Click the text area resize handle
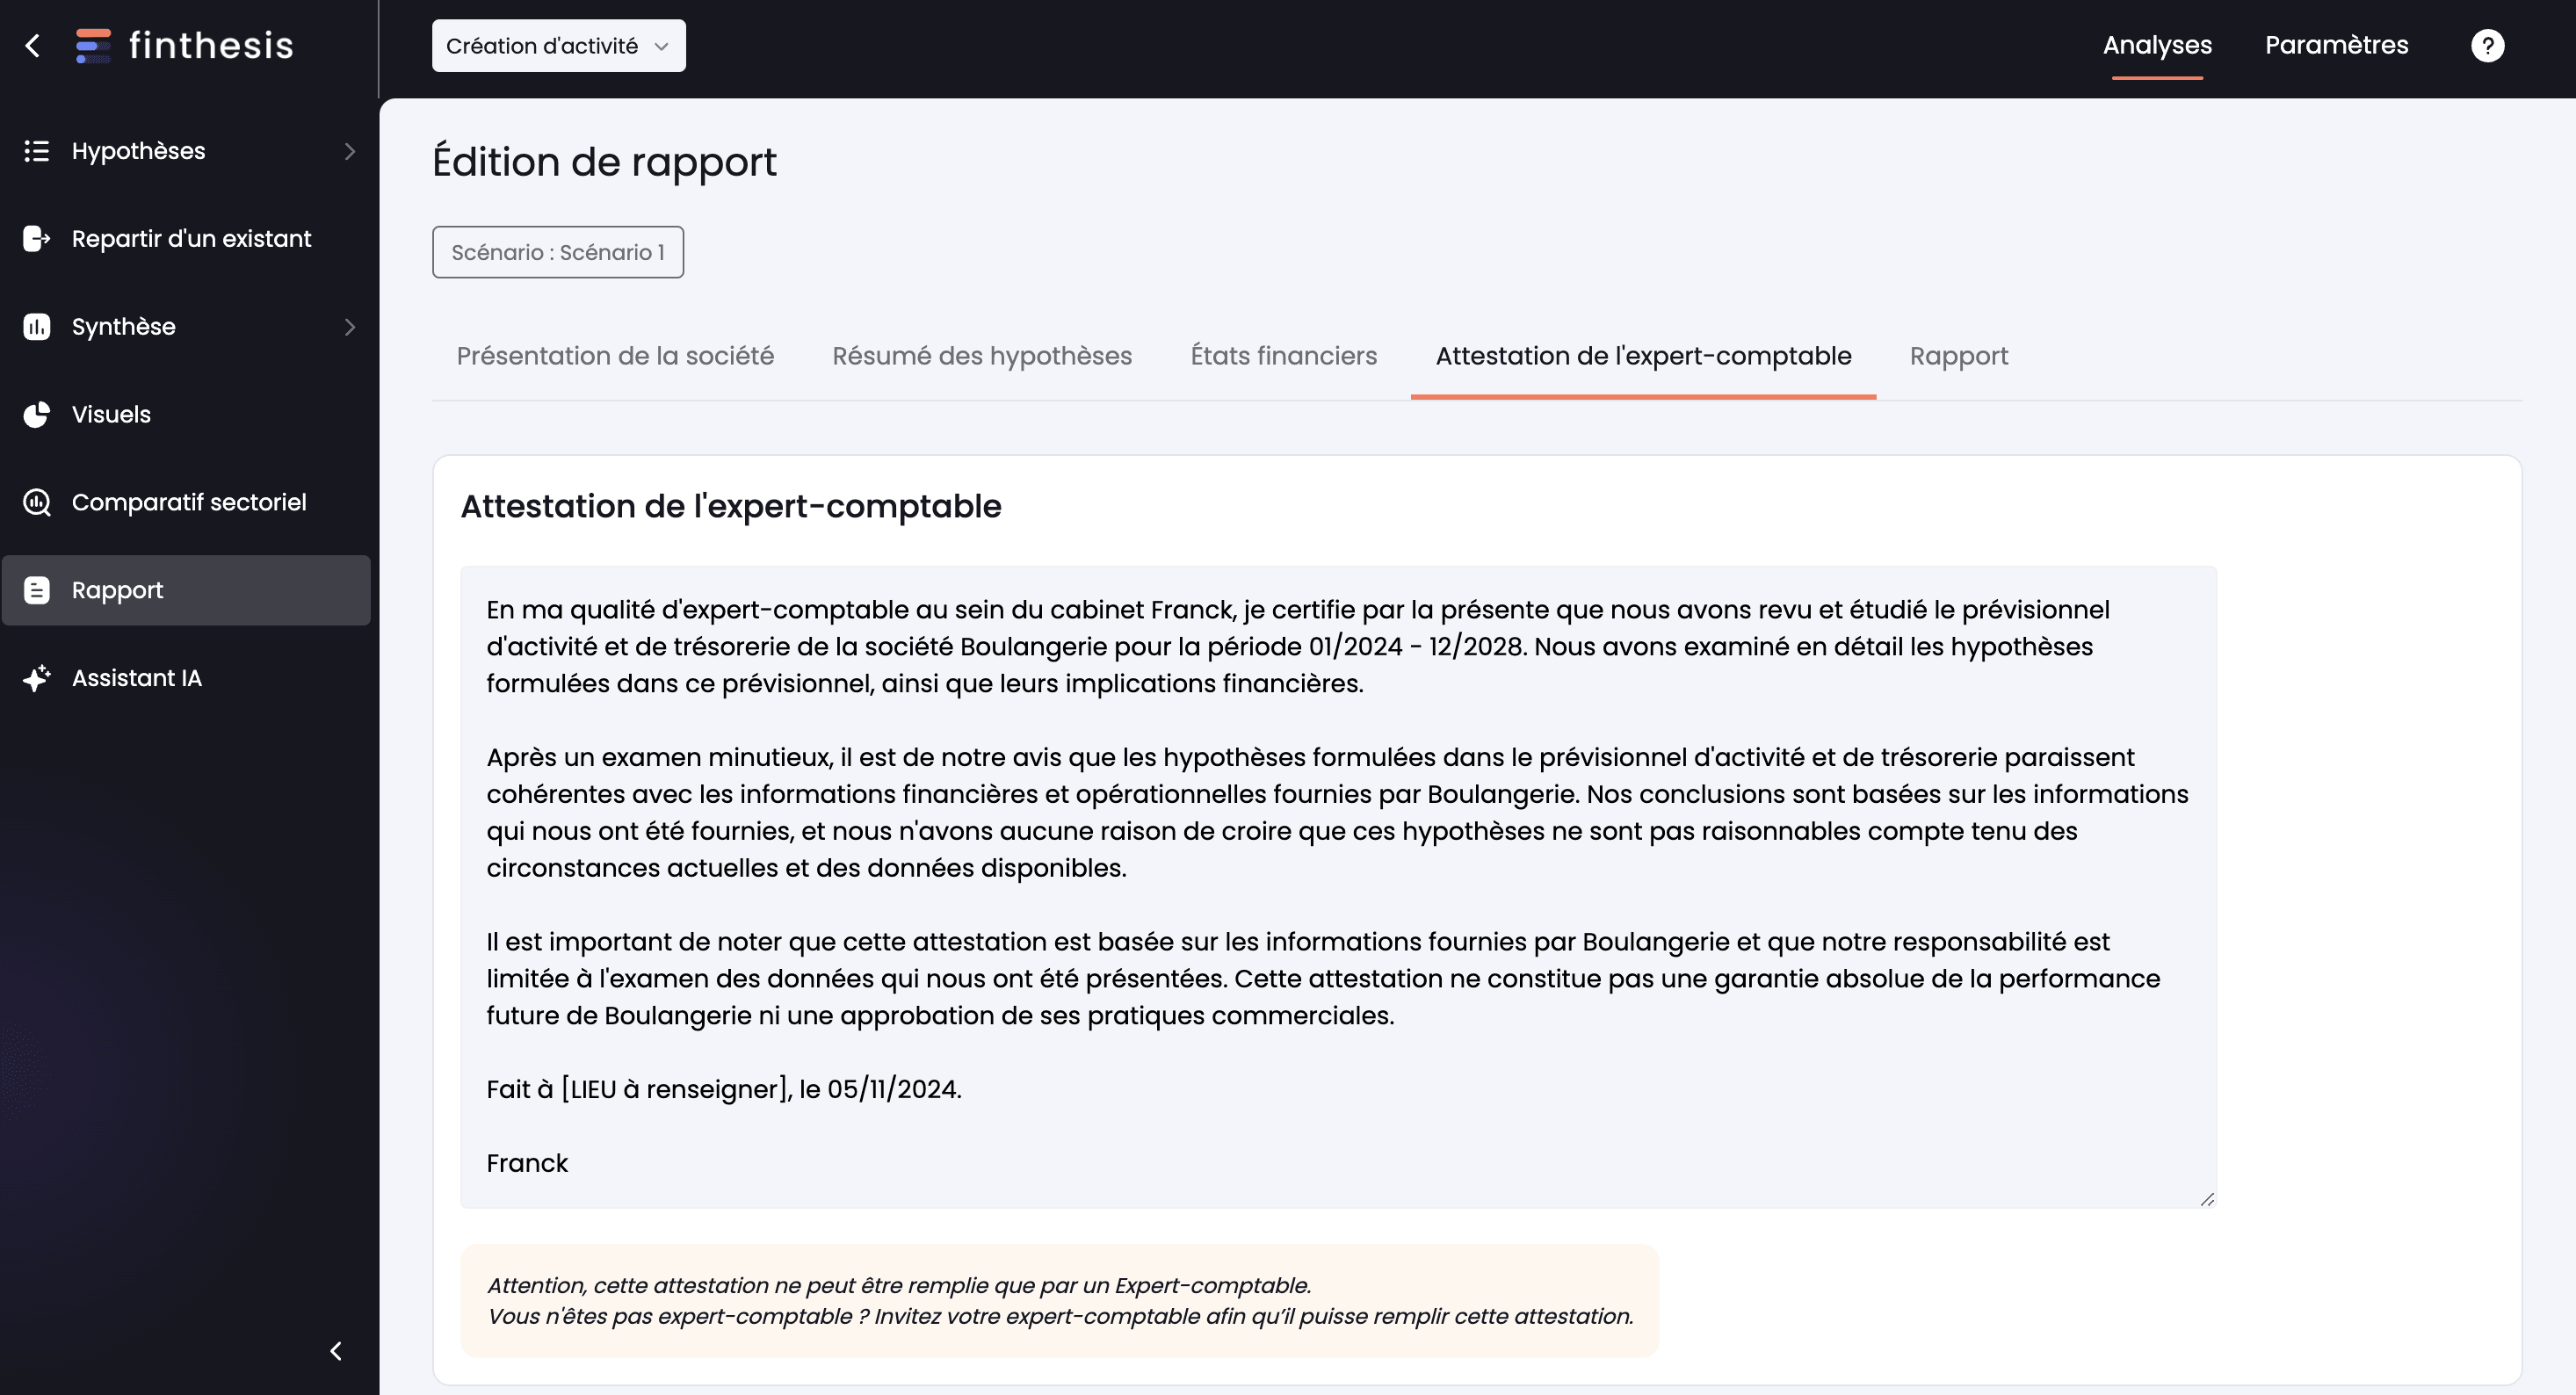This screenshot has width=2576, height=1395. click(x=2207, y=1199)
